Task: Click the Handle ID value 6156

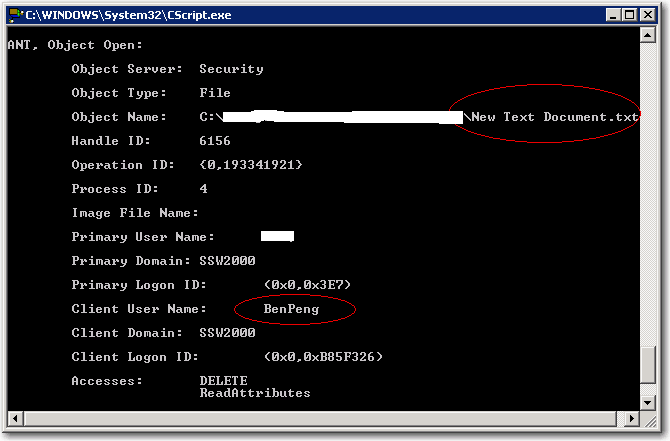Action: (x=215, y=141)
